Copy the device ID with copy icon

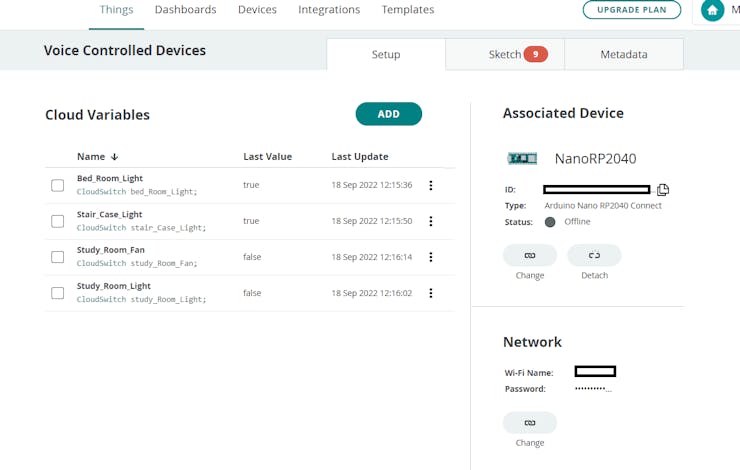point(662,189)
